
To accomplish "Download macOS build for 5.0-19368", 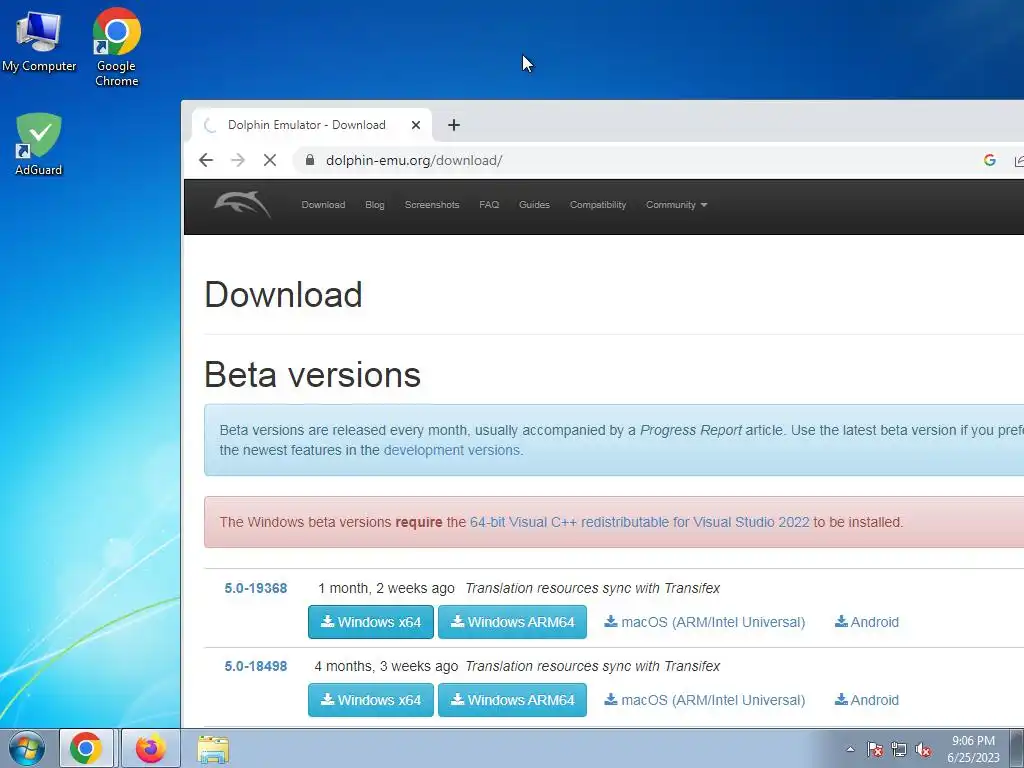I will [705, 622].
